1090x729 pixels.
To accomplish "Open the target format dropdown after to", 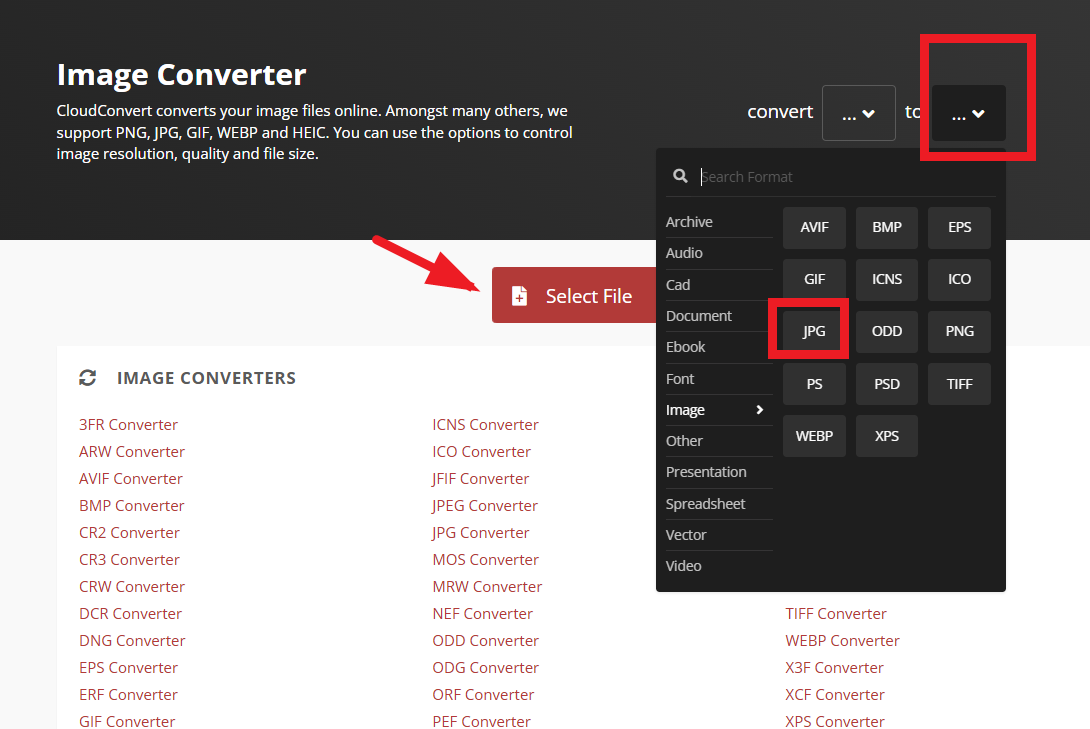I will tap(968, 113).
